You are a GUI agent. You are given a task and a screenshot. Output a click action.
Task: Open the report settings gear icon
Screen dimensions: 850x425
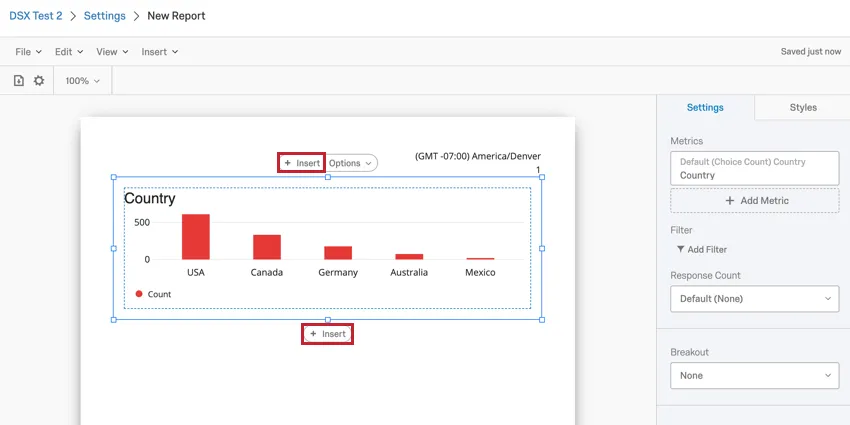click(39, 81)
